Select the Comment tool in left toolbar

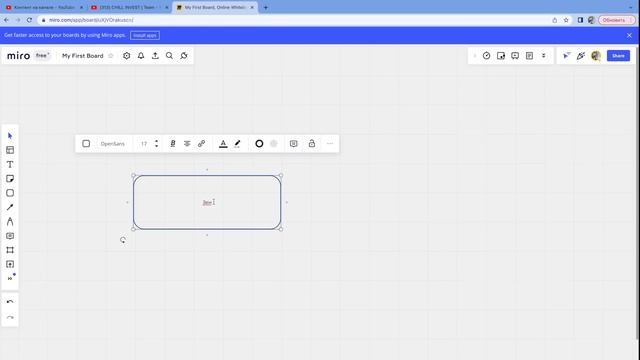pyautogui.click(x=10, y=236)
